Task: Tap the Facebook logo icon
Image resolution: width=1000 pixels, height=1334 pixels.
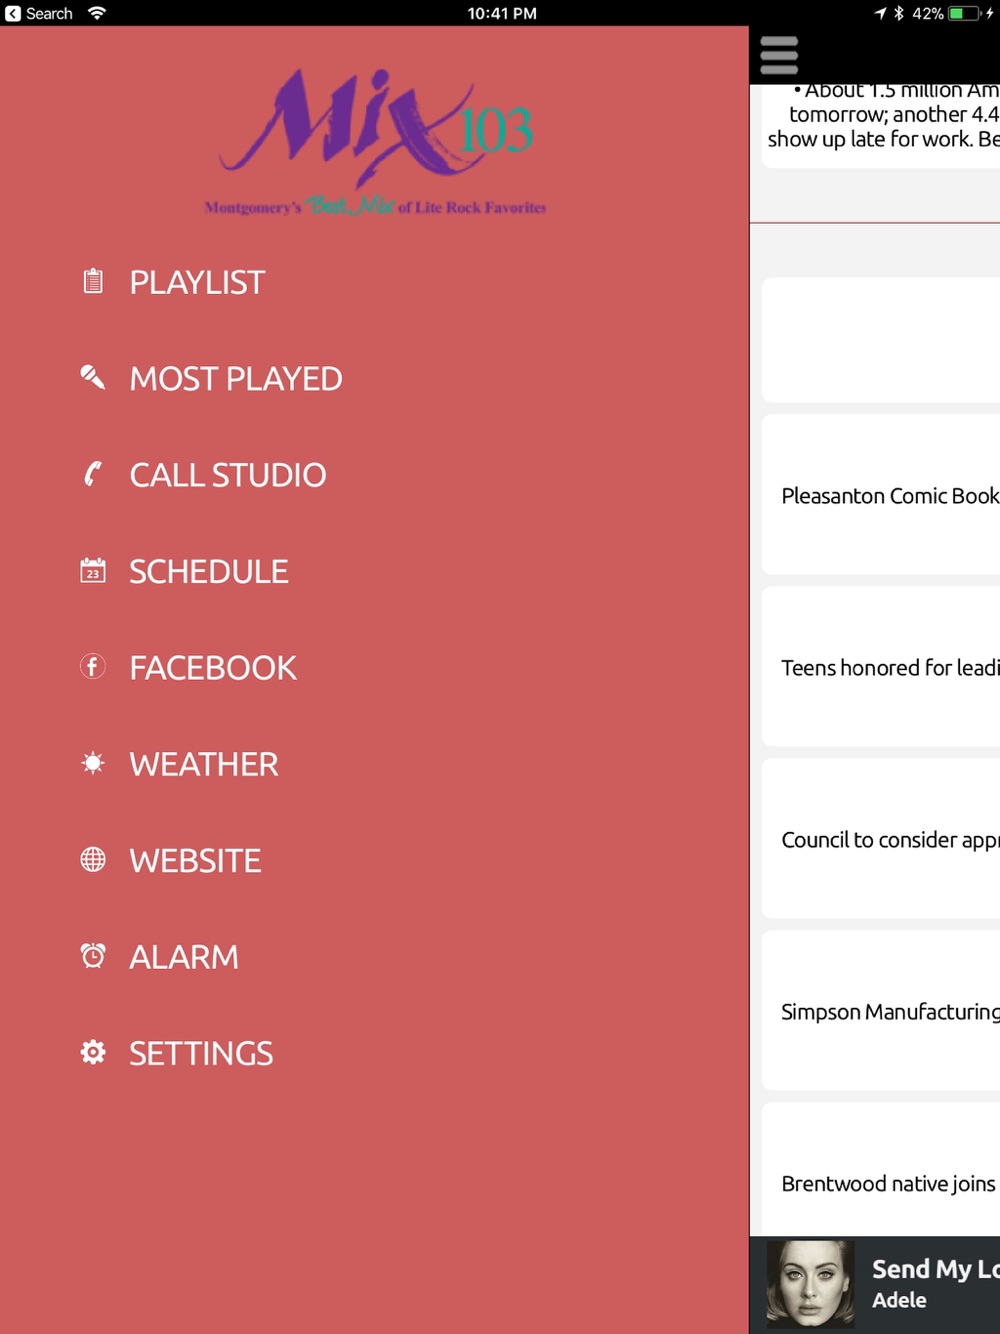Action: click(93, 666)
